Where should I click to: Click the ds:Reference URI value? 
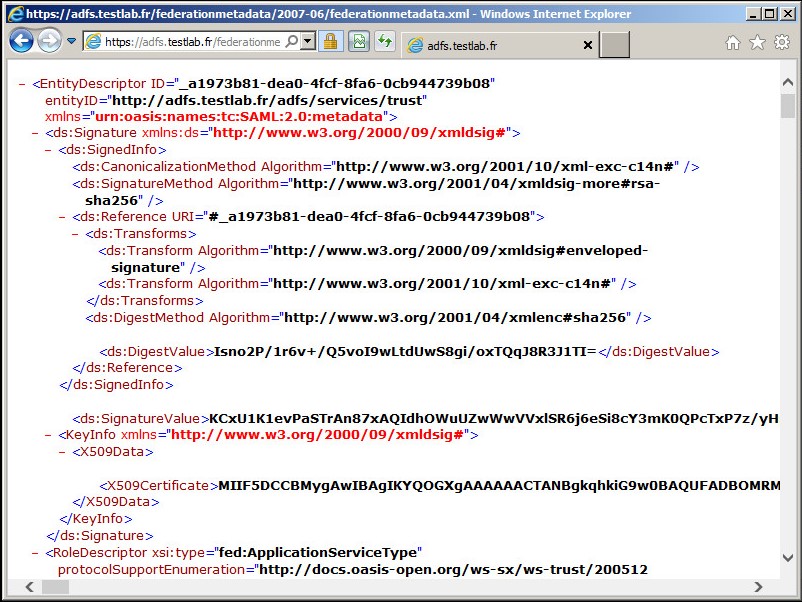369,217
